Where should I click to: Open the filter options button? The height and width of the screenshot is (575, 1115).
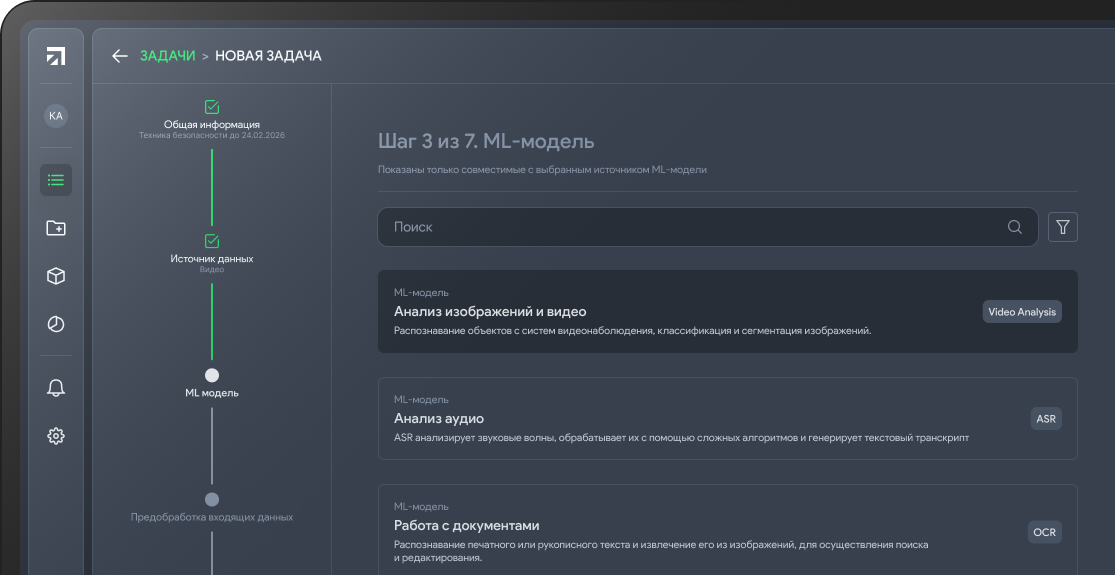pos(1062,227)
